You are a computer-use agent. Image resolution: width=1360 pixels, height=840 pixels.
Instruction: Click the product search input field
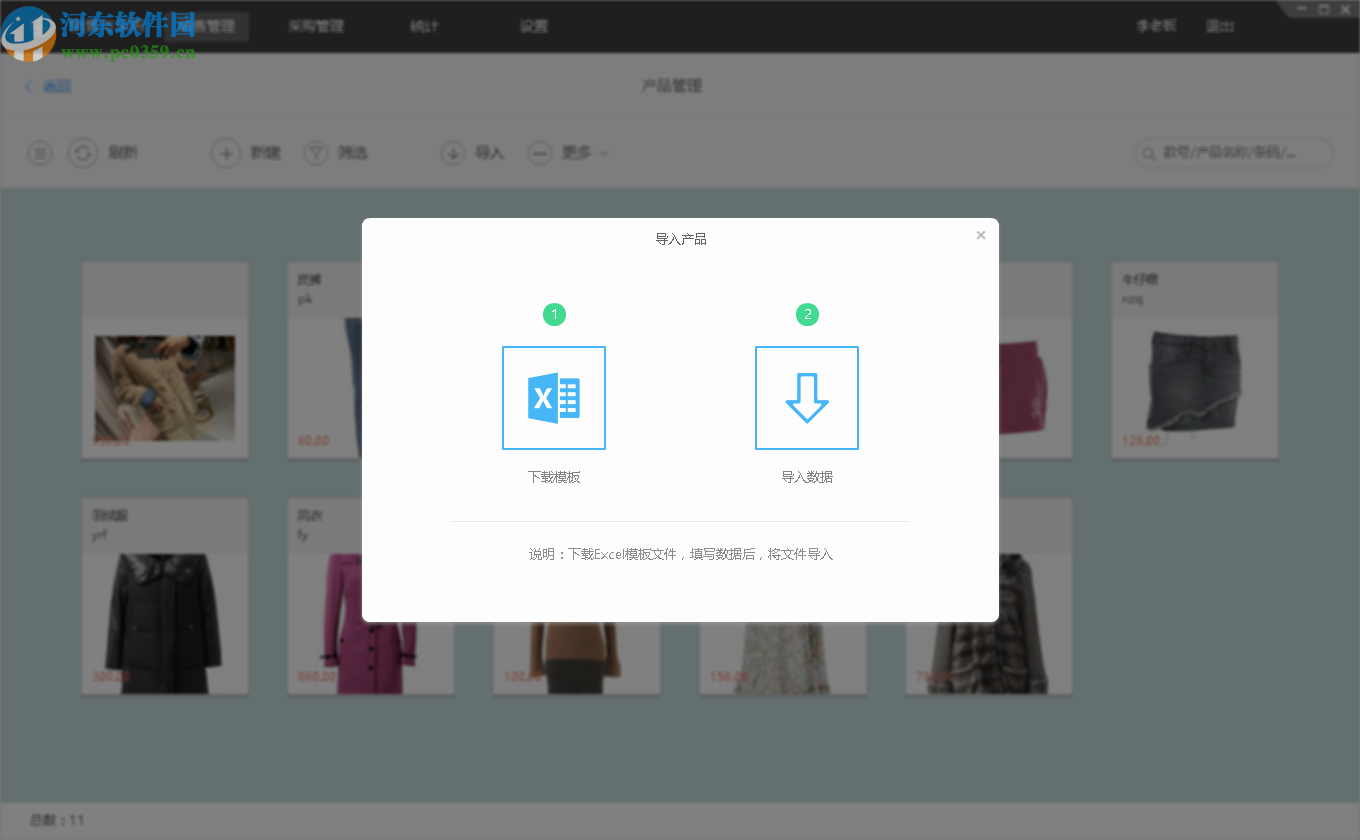1240,153
